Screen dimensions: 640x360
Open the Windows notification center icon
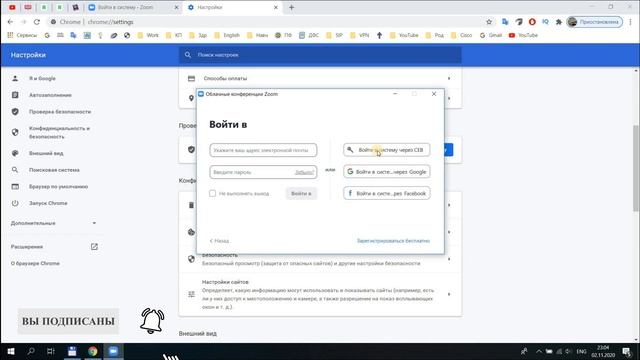coord(627,351)
